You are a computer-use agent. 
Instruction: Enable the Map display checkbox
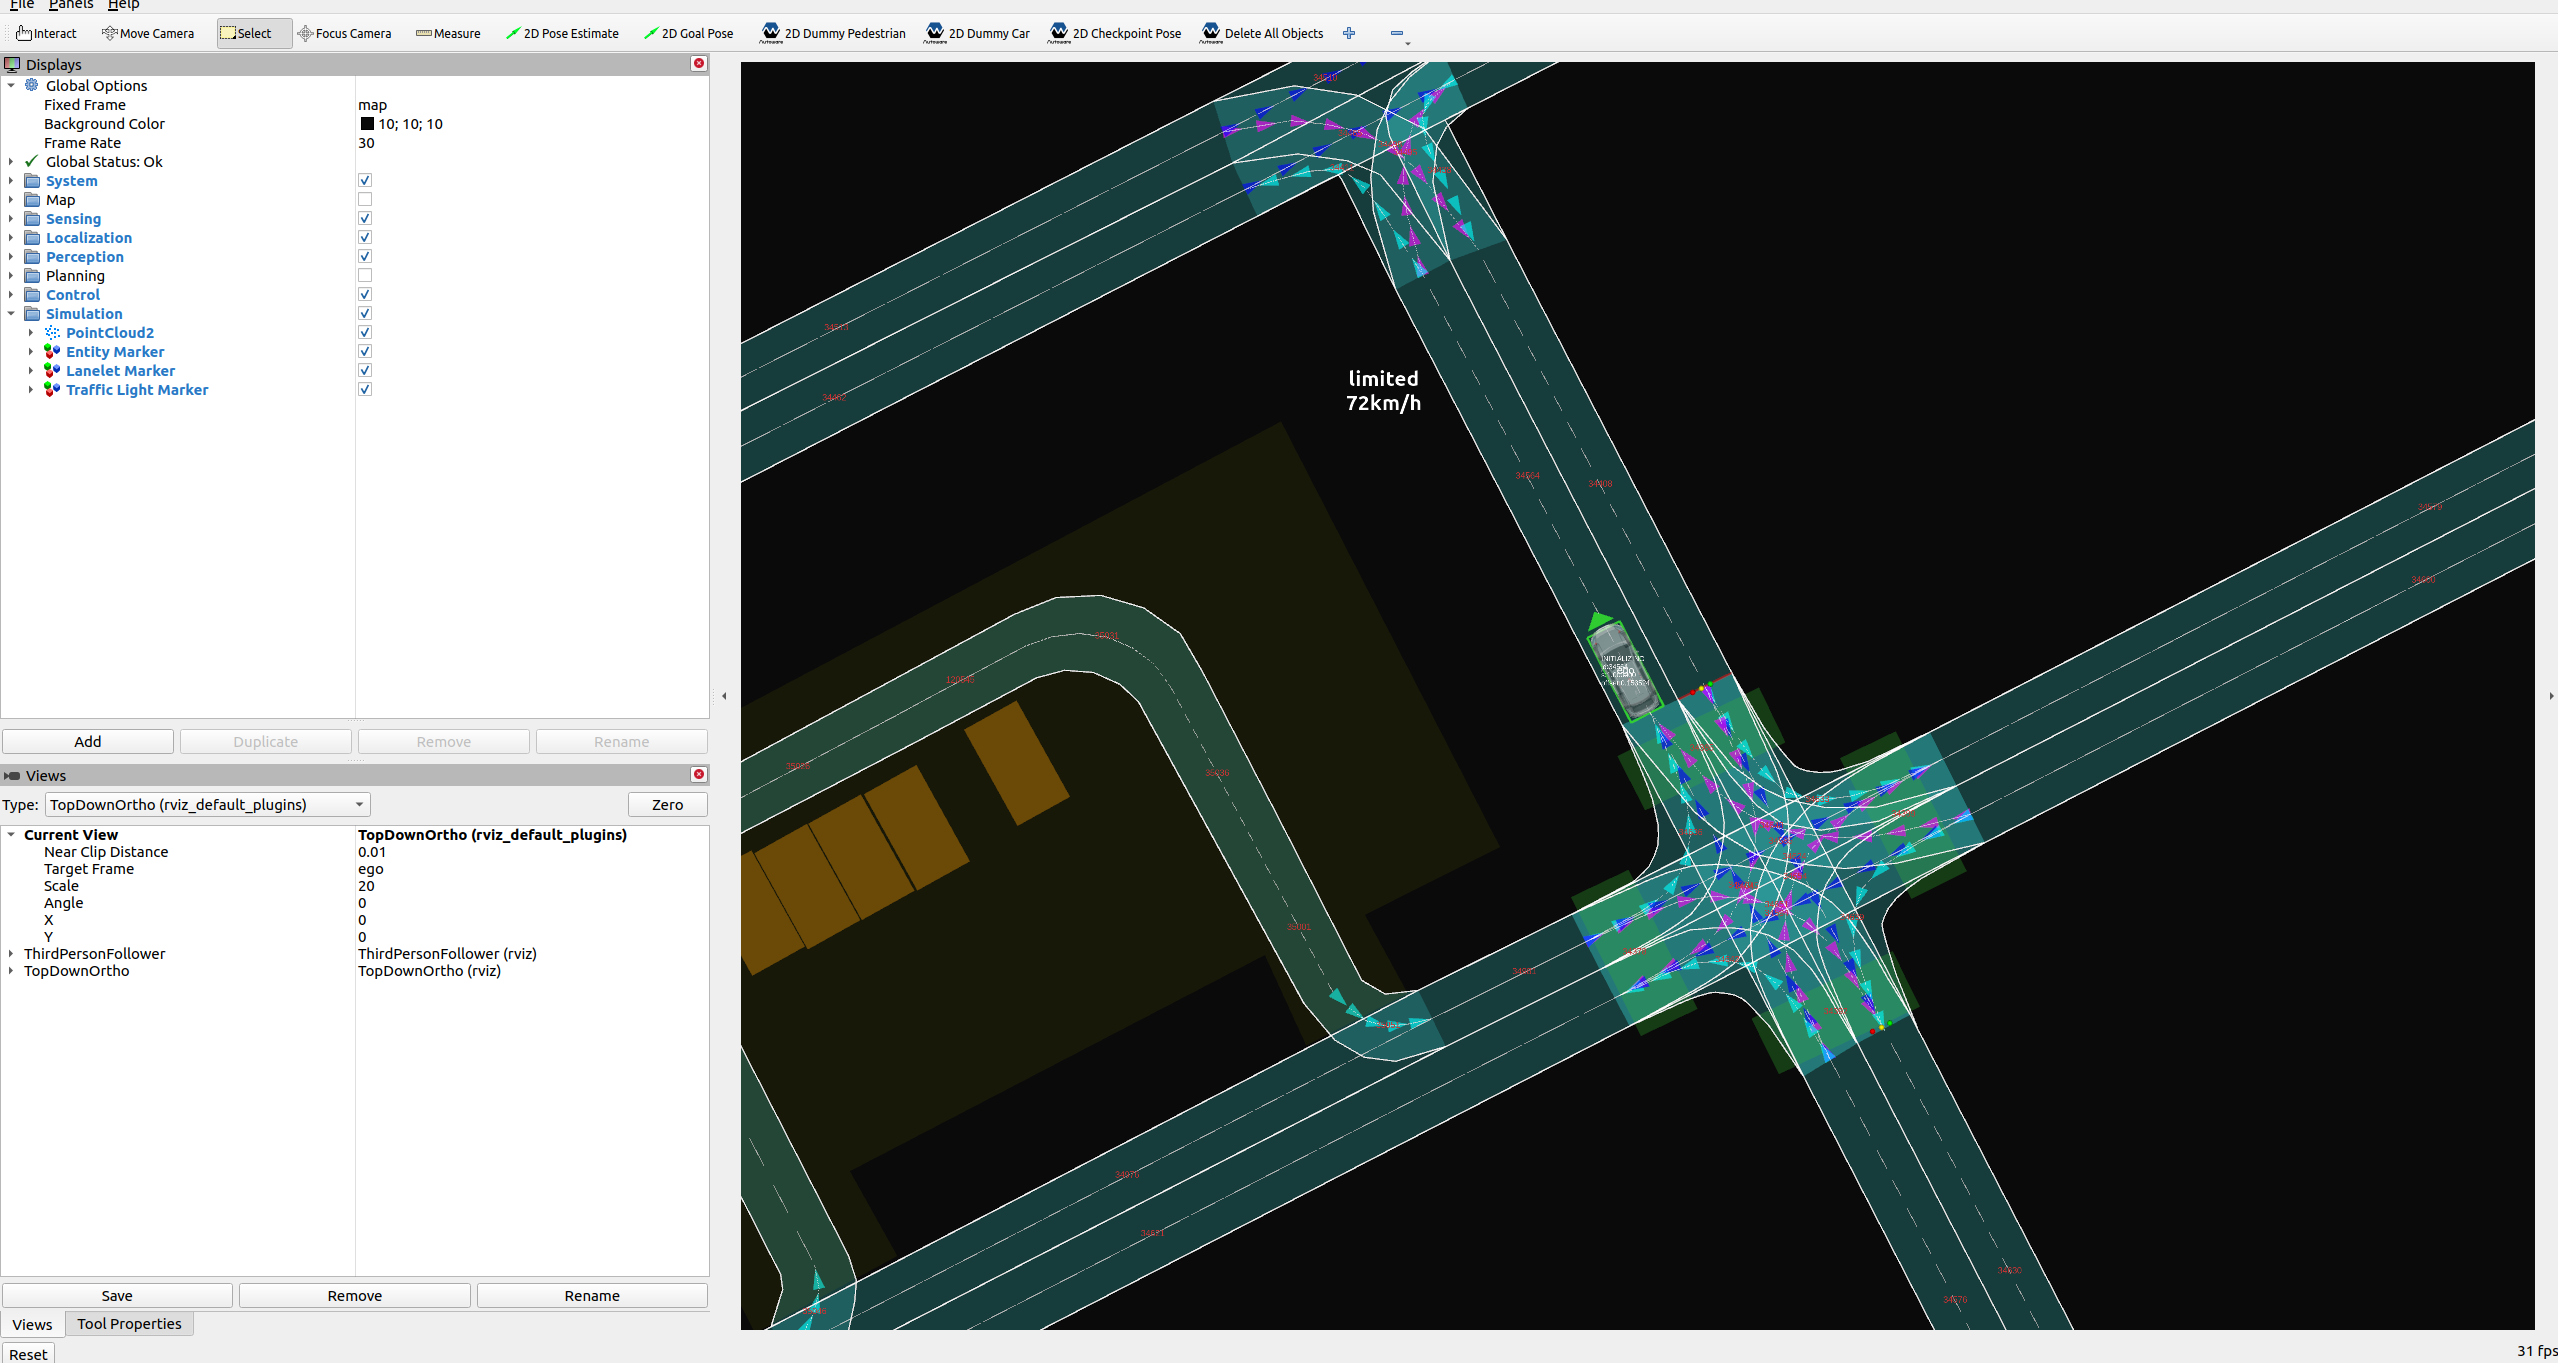pyautogui.click(x=365, y=200)
